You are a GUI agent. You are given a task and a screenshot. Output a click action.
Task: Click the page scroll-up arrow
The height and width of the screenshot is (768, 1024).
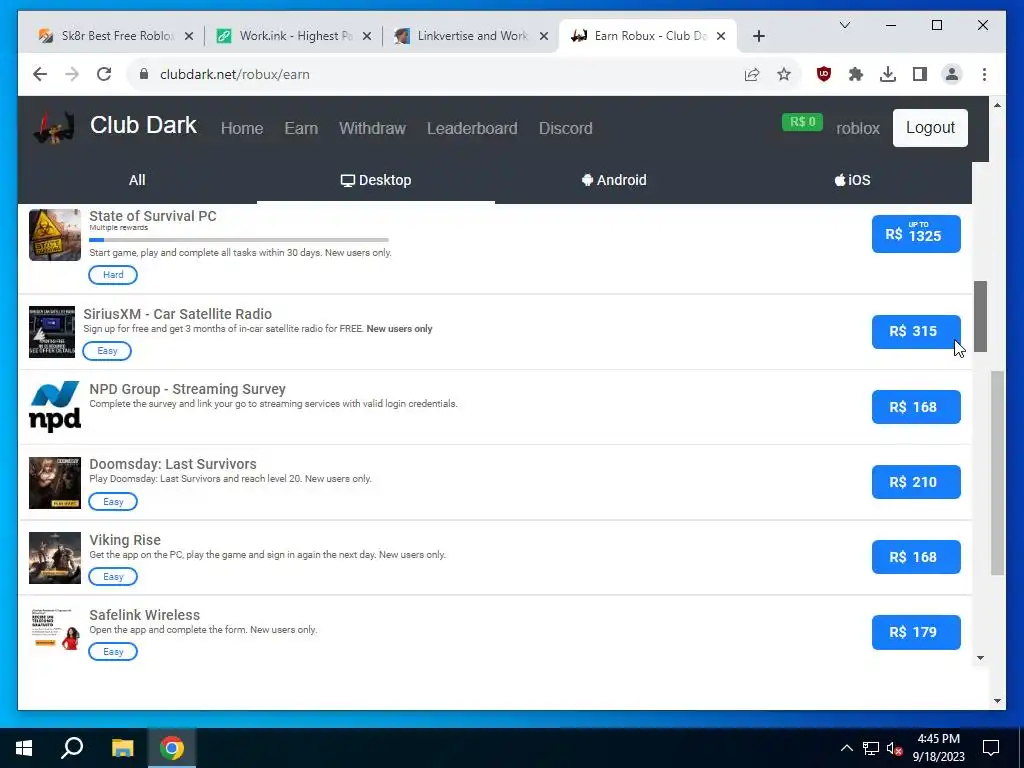(997, 104)
